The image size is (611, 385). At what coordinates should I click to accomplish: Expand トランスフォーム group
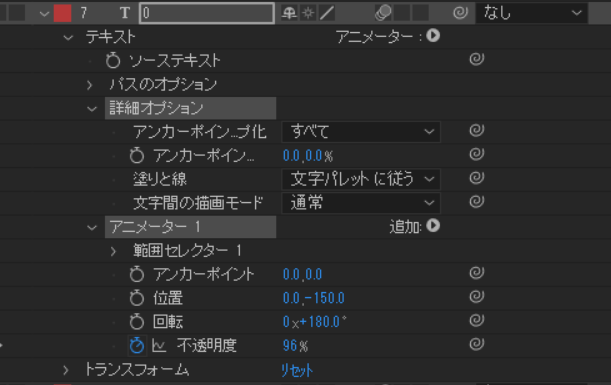66,370
